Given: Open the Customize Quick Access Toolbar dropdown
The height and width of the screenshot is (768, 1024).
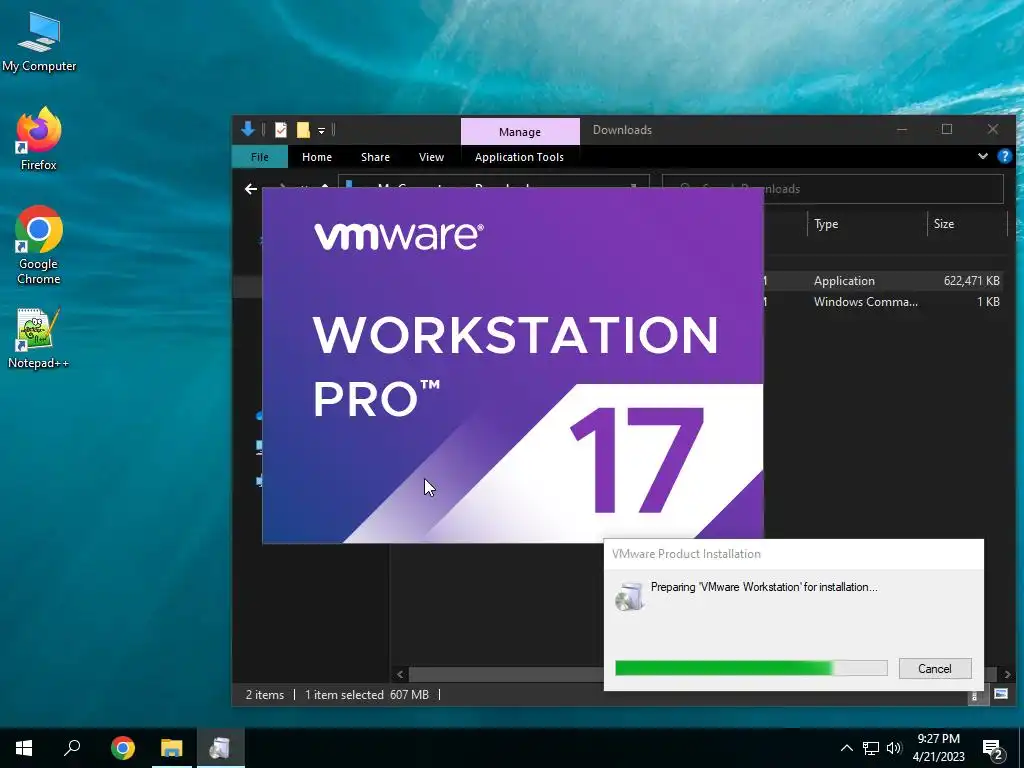Looking at the screenshot, I should [x=321, y=131].
